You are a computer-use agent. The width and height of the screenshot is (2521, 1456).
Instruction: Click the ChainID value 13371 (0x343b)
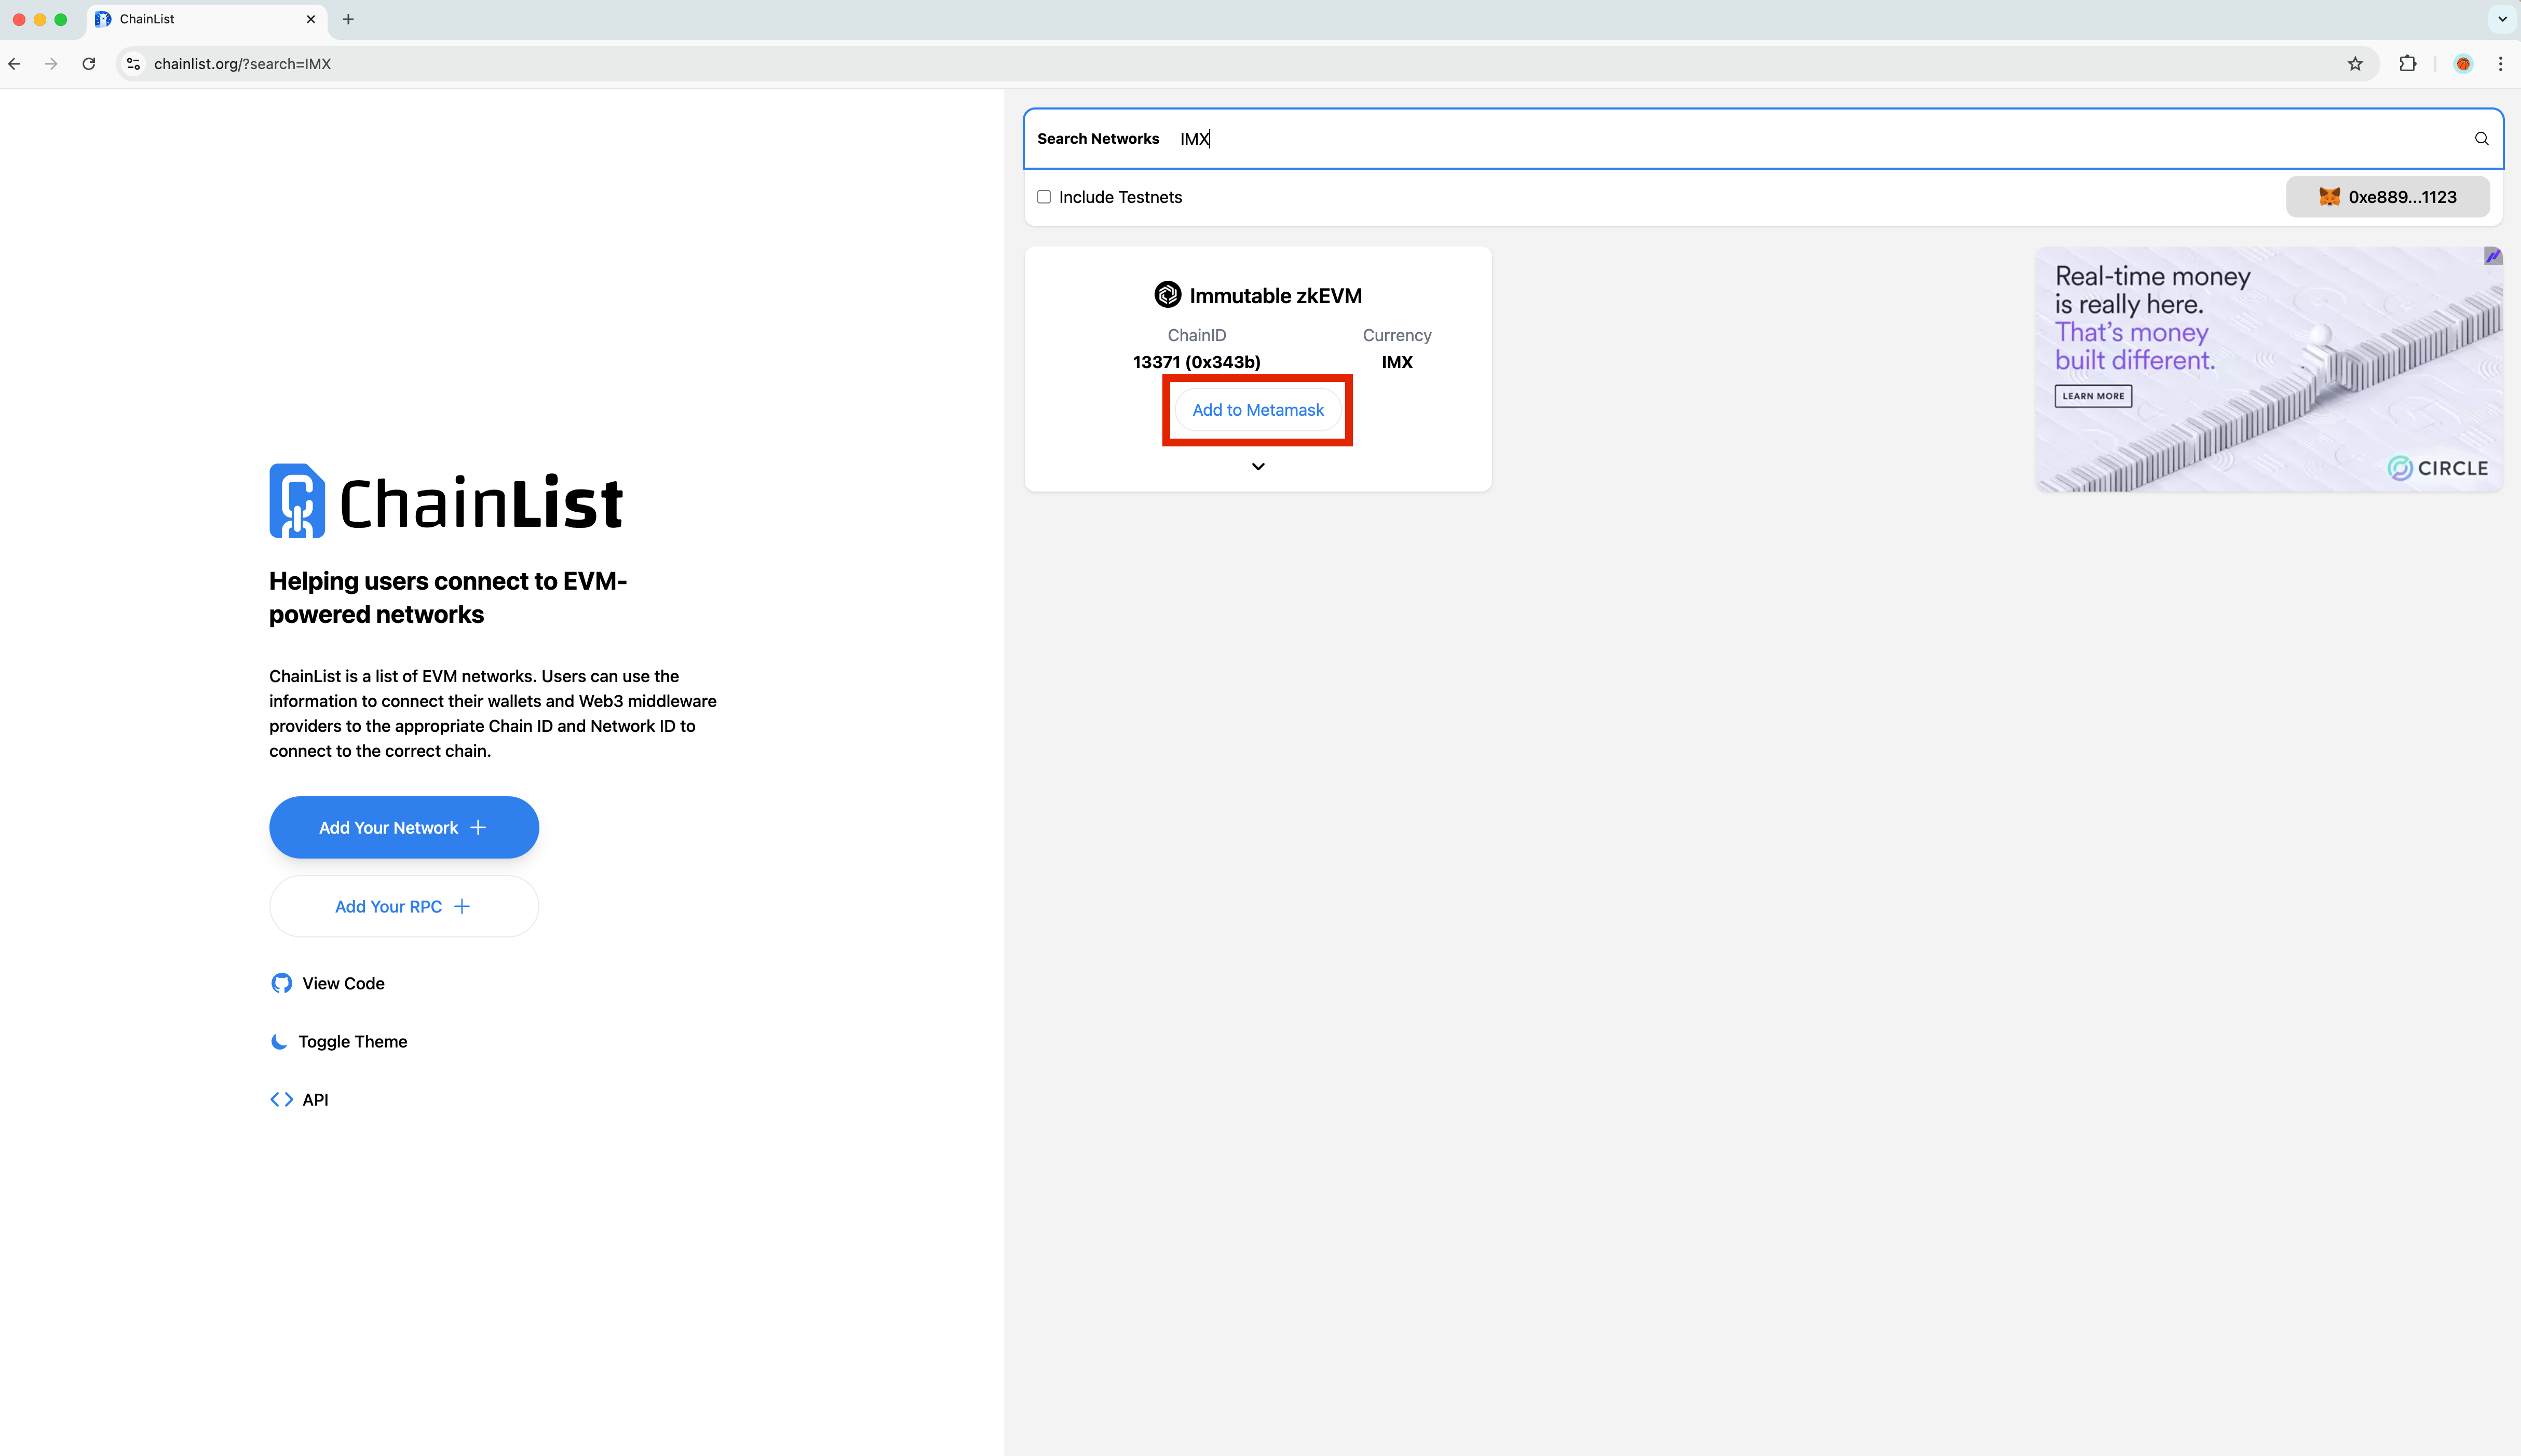click(1196, 362)
